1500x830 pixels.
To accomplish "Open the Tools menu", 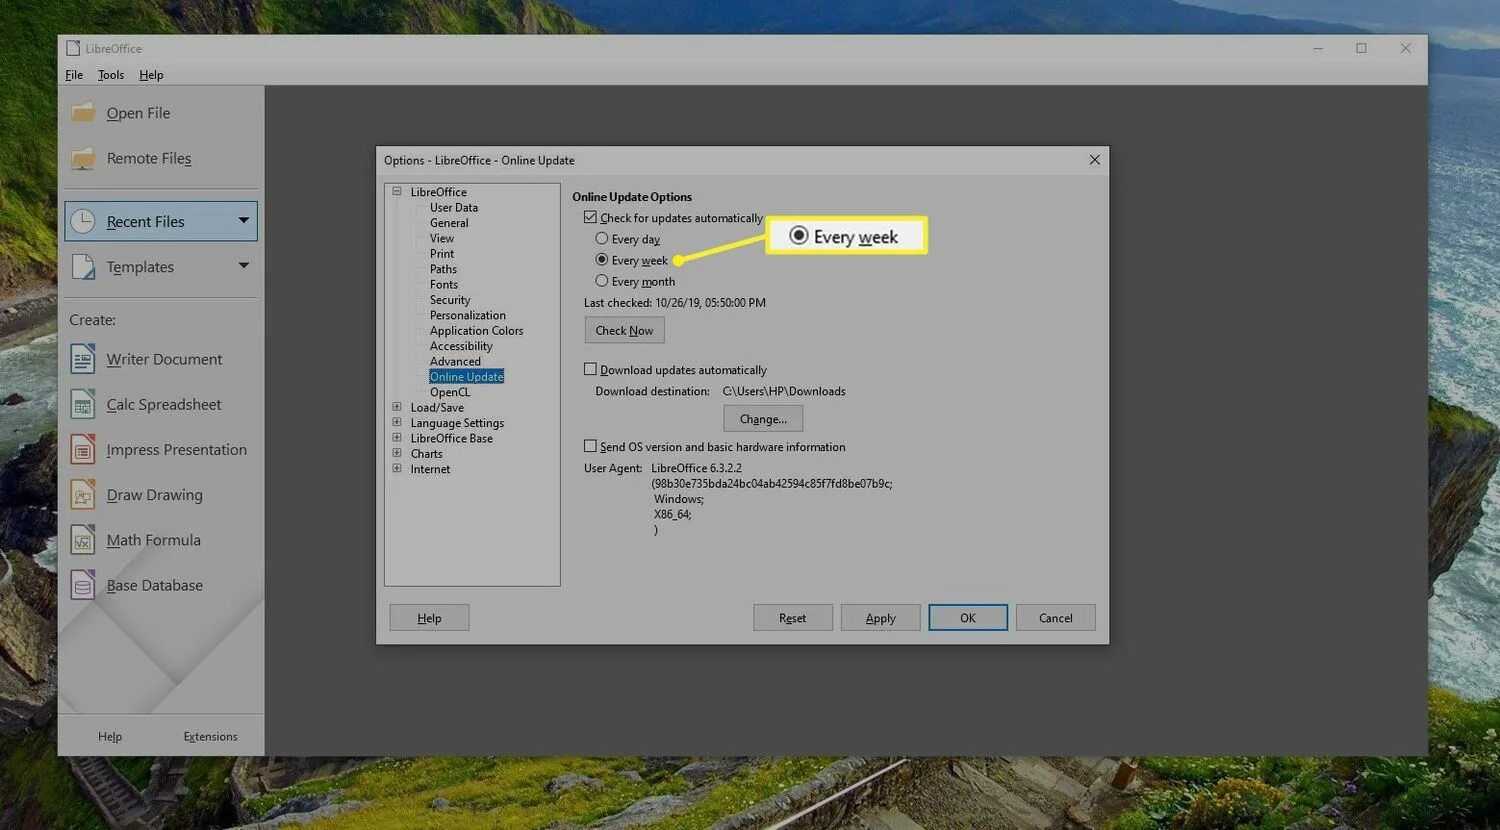I will click(111, 75).
